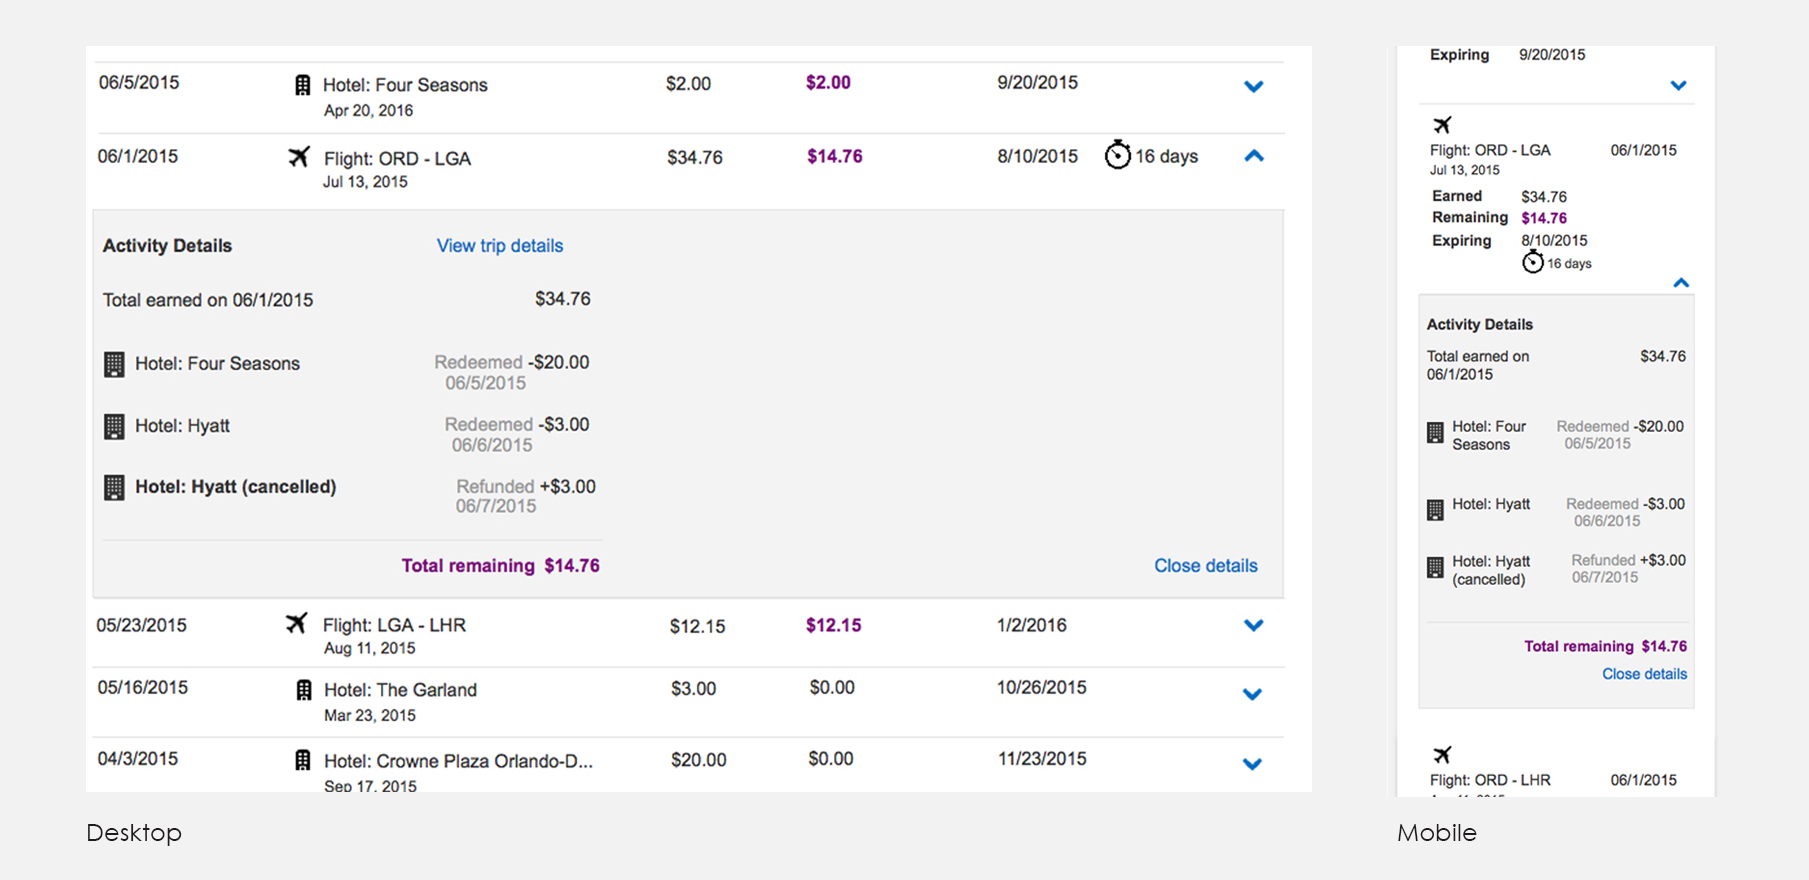Click the $3.00 earned amount for The Garland

693,689
